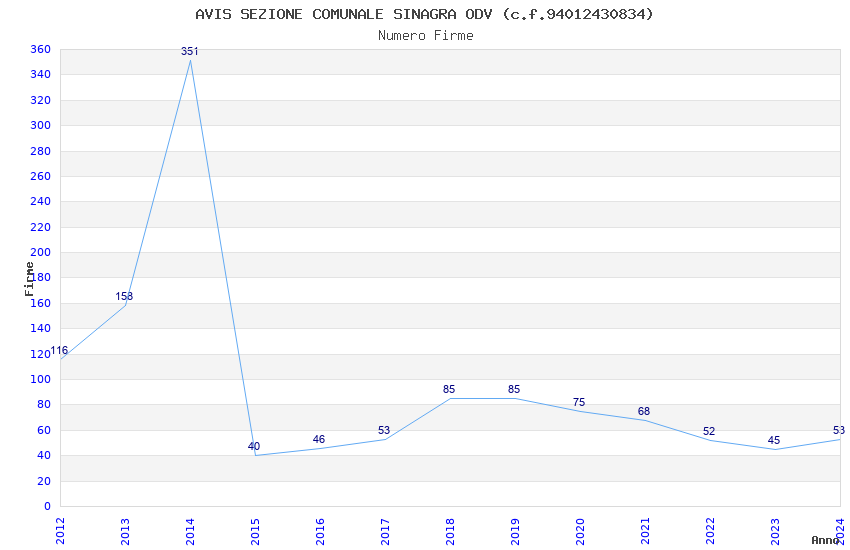Click the x-axis year label 2019

(x=516, y=531)
